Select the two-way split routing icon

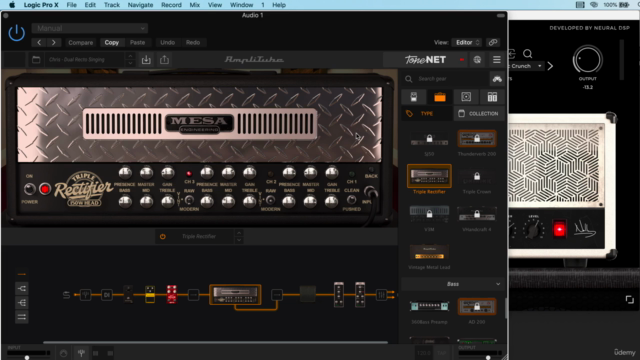22,288
